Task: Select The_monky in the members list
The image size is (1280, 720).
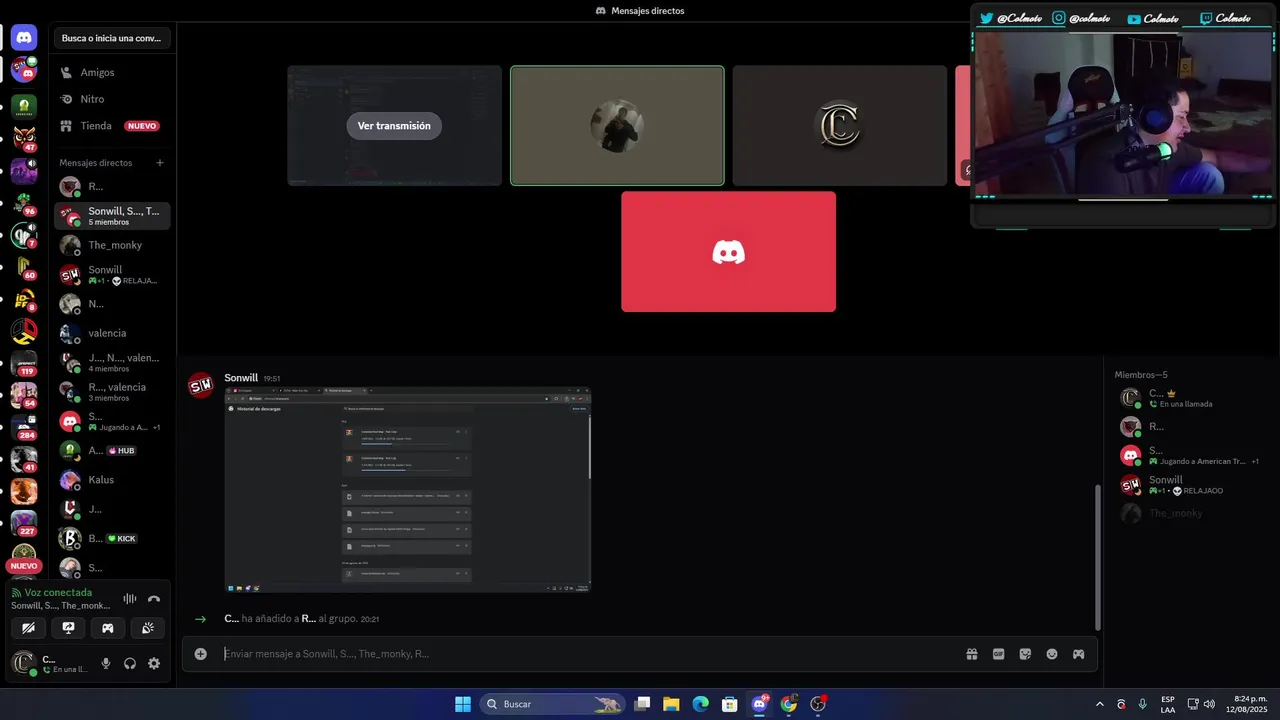Action: 1190,513
